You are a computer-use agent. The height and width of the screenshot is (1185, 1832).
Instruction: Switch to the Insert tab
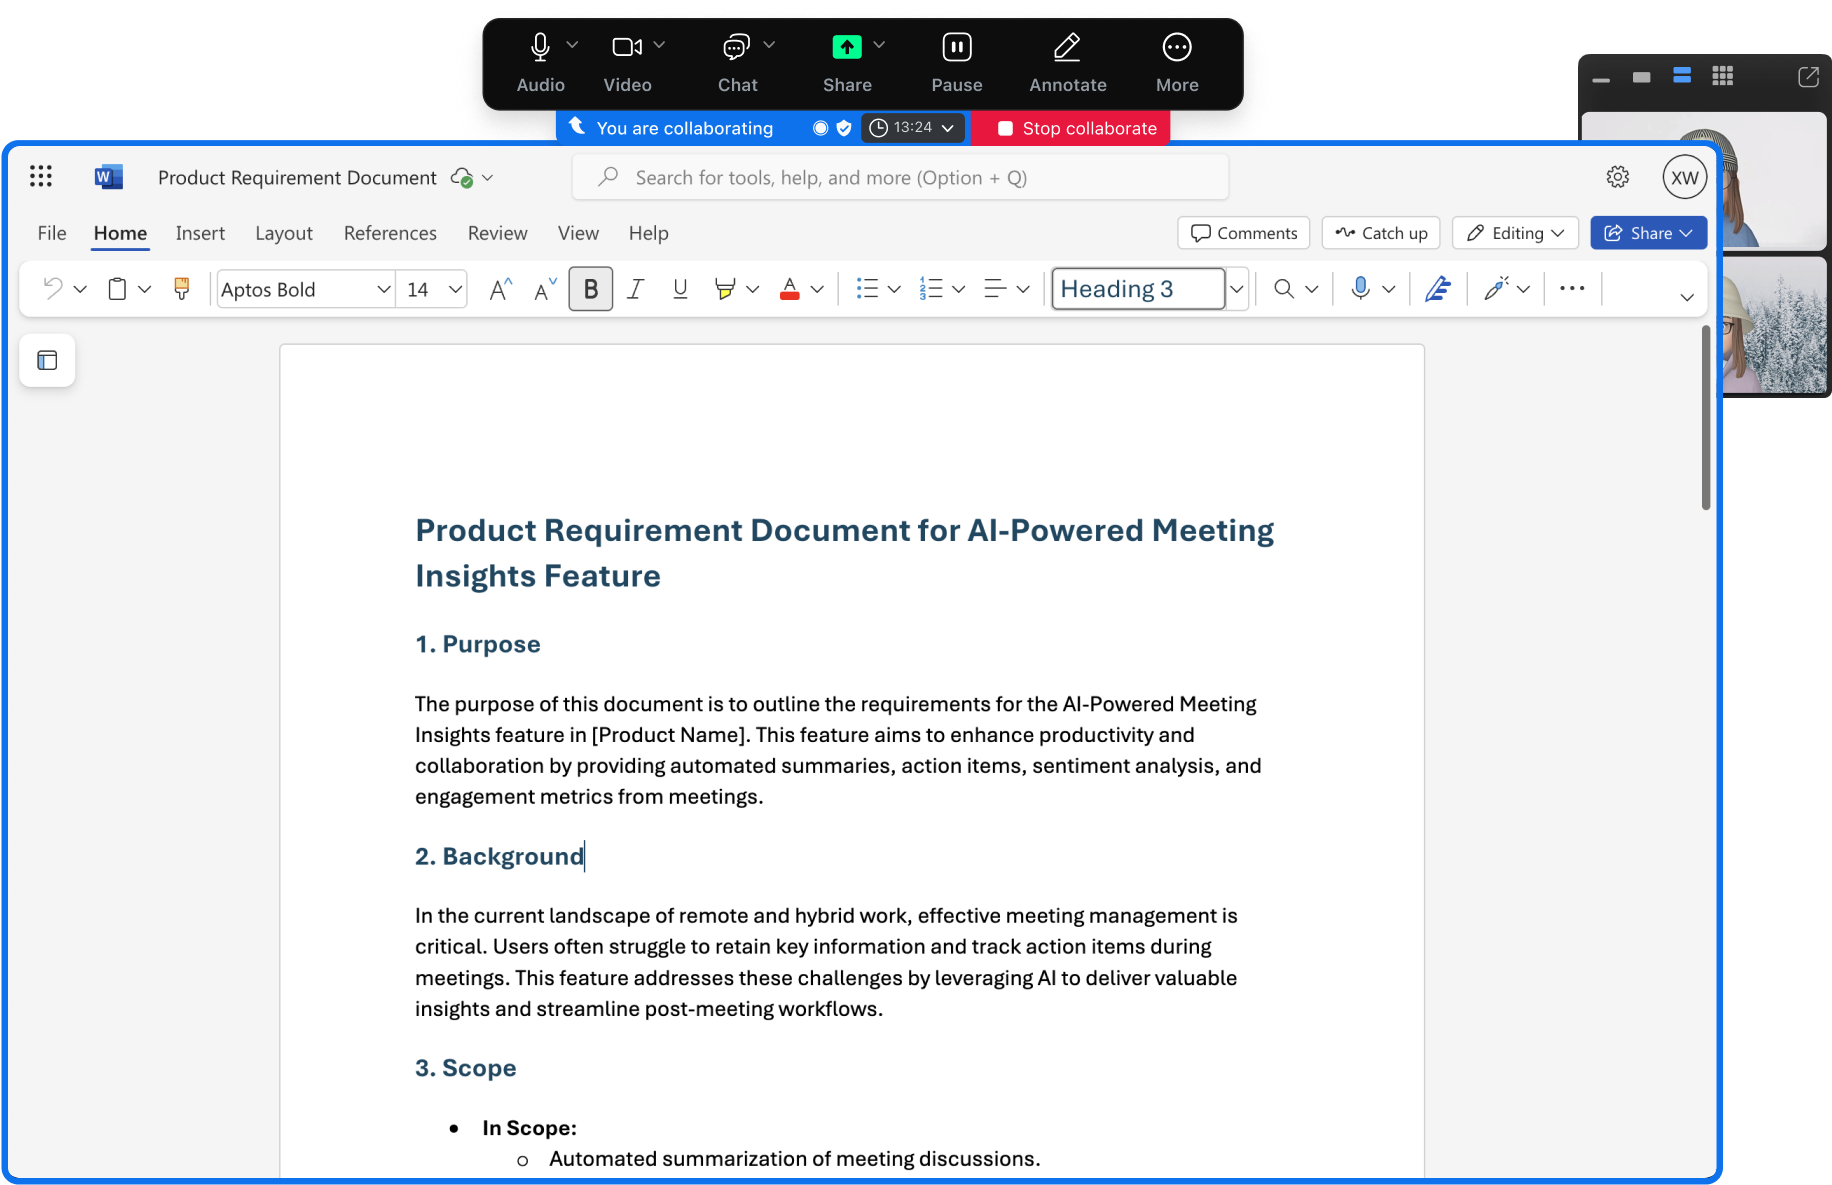click(200, 233)
